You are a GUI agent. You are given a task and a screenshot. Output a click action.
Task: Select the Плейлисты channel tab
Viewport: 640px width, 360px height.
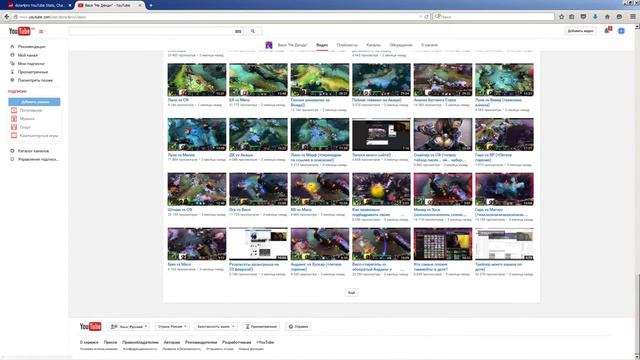point(347,45)
